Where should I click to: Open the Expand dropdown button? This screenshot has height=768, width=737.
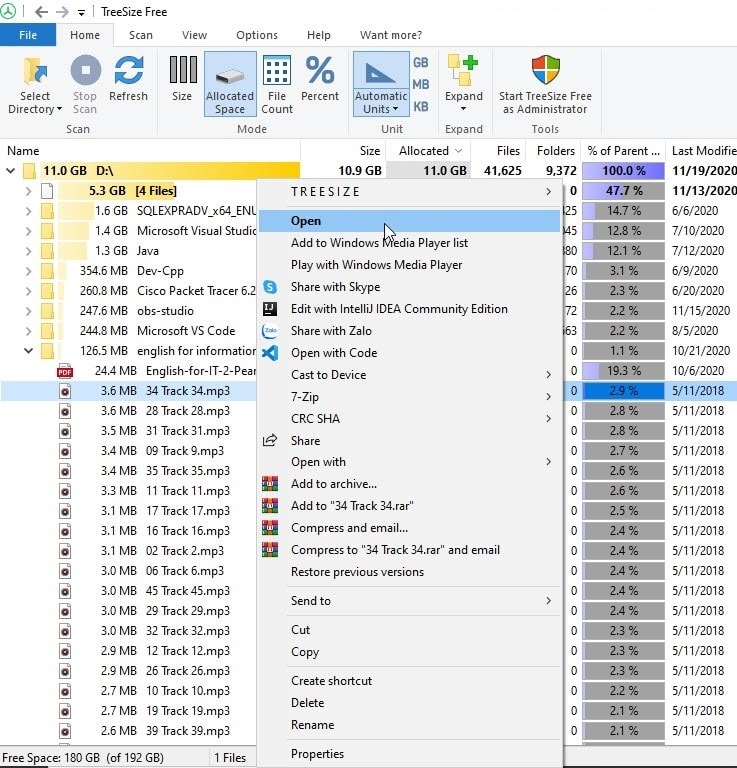pyautogui.click(x=463, y=84)
